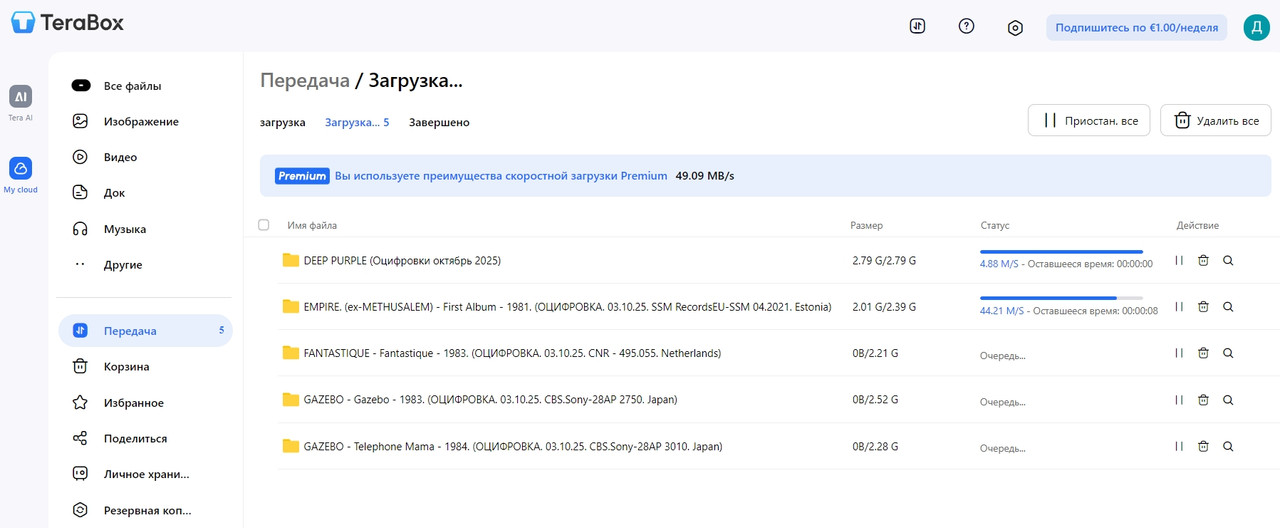Click the DEEP PURPLE folder icon
The image size is (1280, 528).
[x=291, y=260]
